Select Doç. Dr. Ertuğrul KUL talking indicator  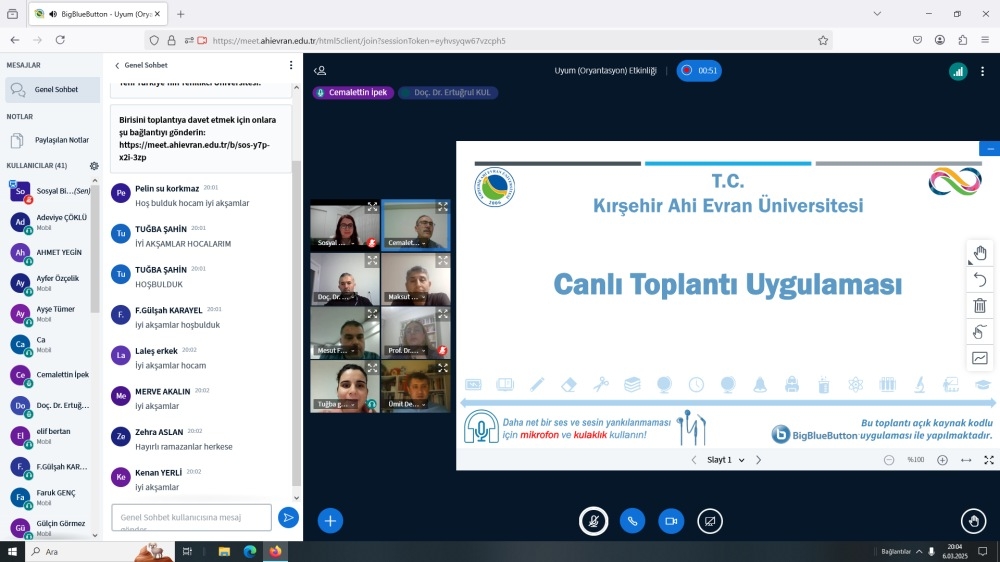448,92
